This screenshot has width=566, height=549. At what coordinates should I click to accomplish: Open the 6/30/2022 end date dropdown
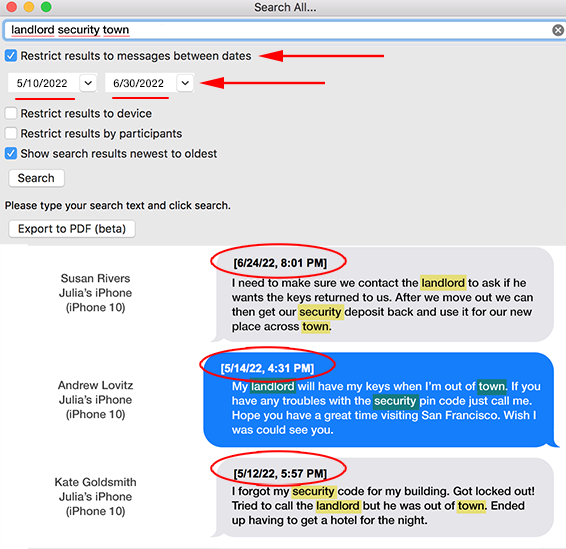pyautogui.click(x=185, y=83)
